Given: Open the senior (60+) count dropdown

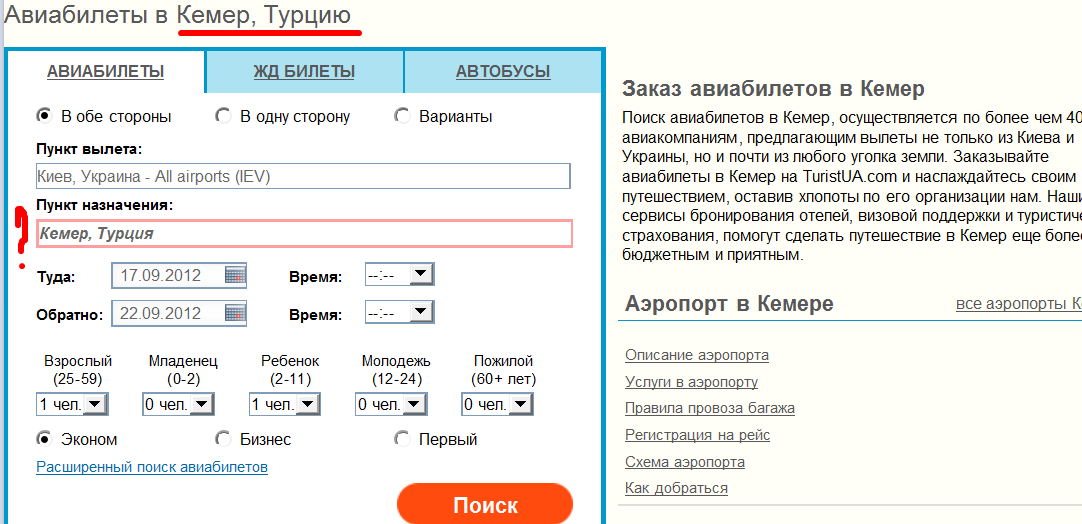Looking at the screenshot, I should pos(519,404).
